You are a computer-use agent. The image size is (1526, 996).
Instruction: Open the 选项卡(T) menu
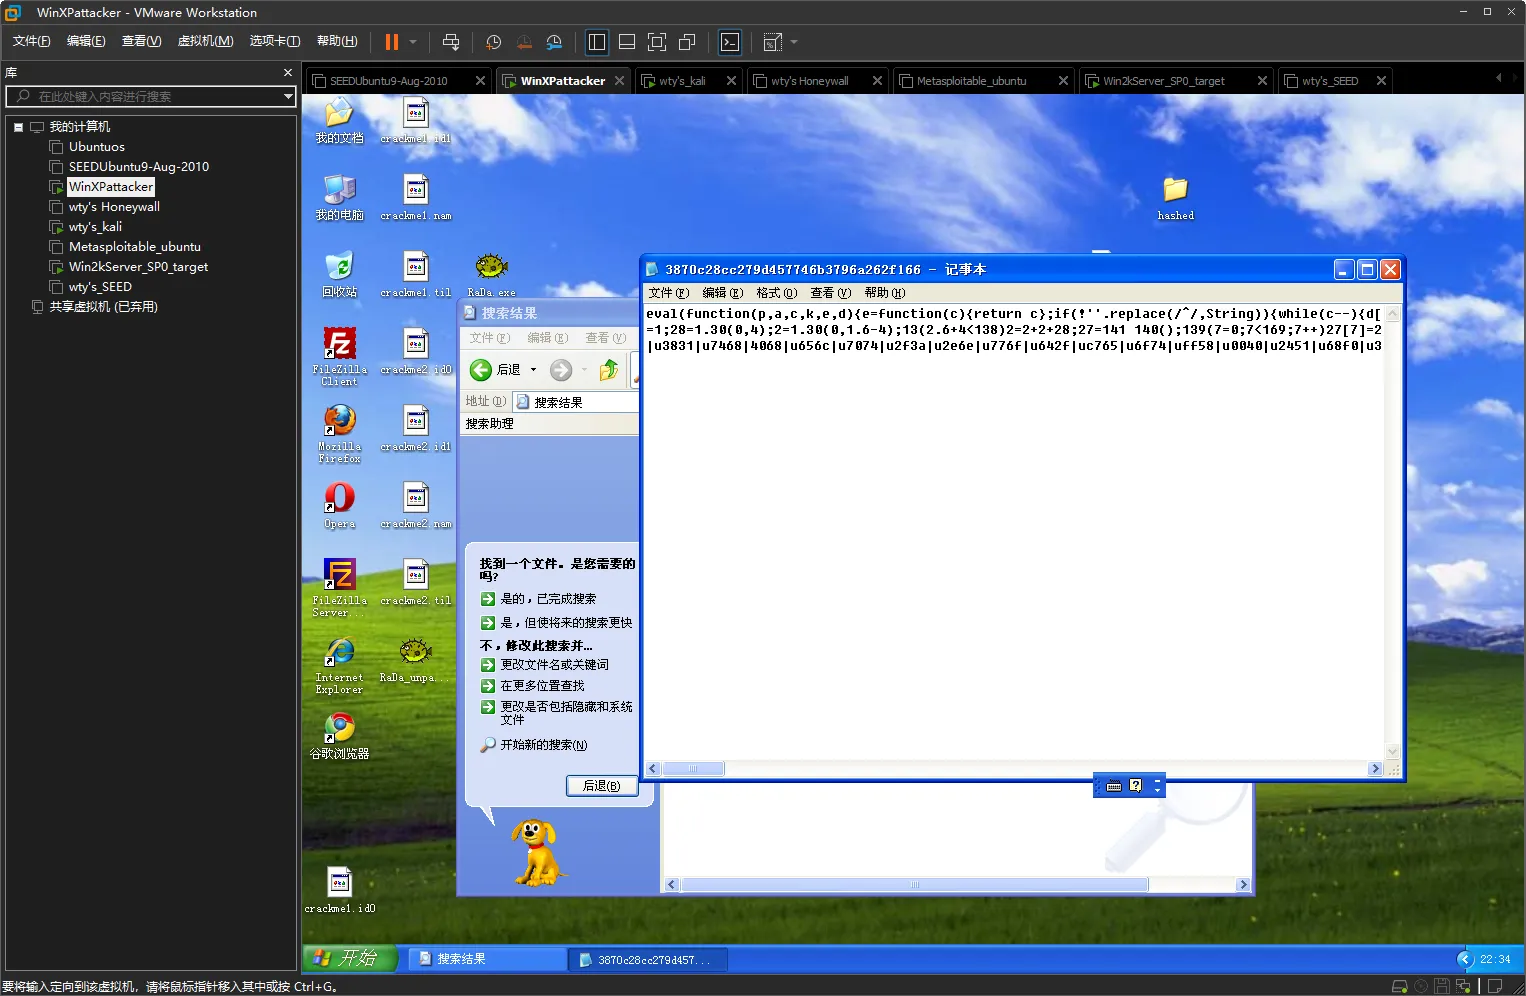(x=275, y=41)
